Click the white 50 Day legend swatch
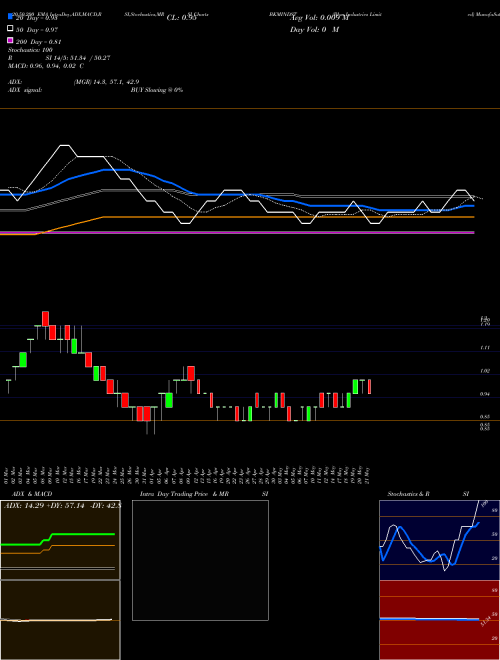 click(10, 29)
